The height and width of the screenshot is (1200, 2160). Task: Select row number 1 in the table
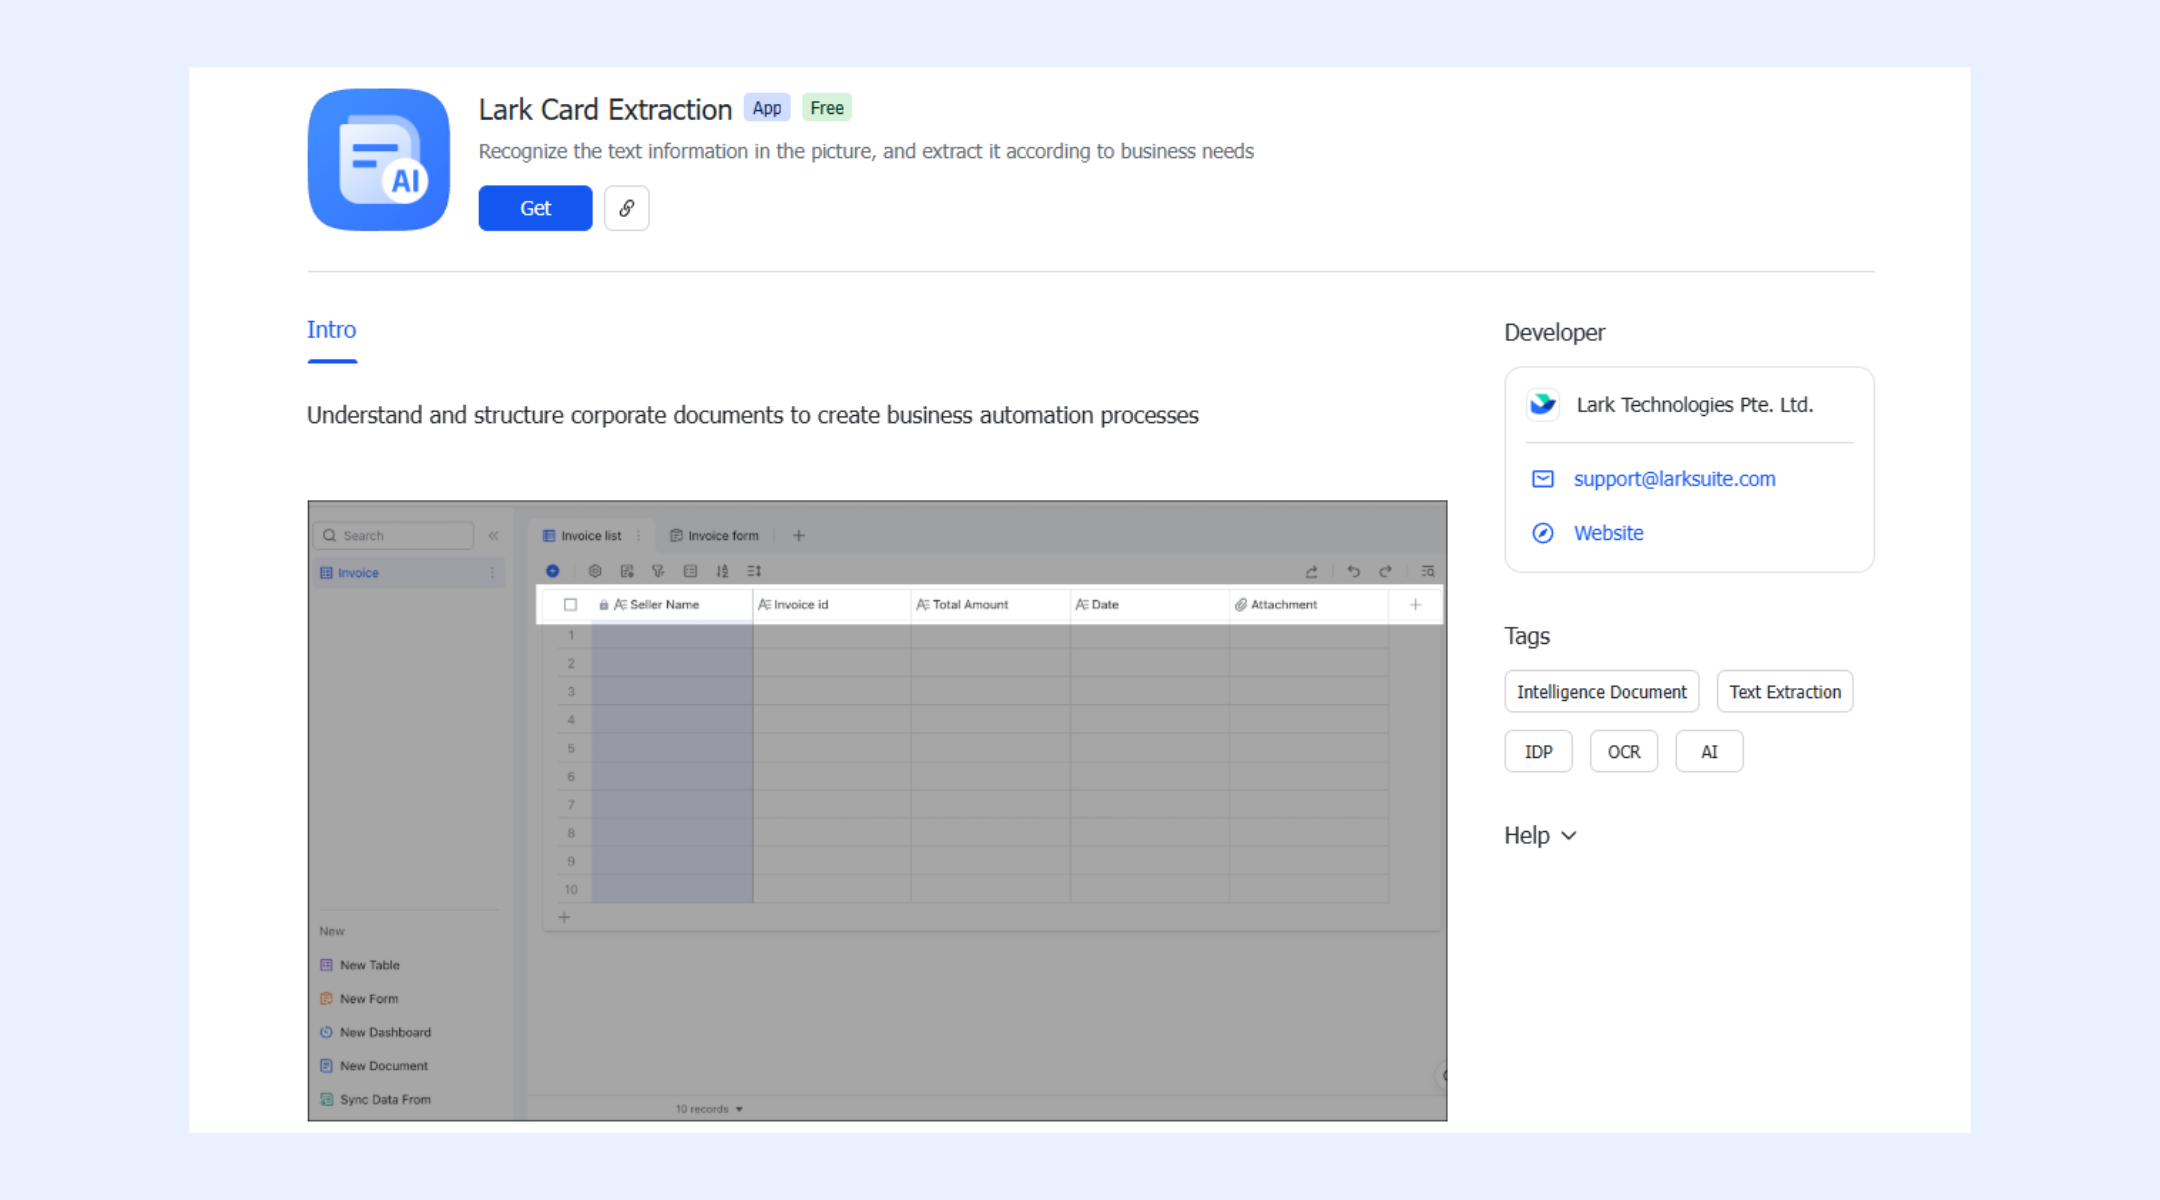pyautogui.click(x=571, y=636)
